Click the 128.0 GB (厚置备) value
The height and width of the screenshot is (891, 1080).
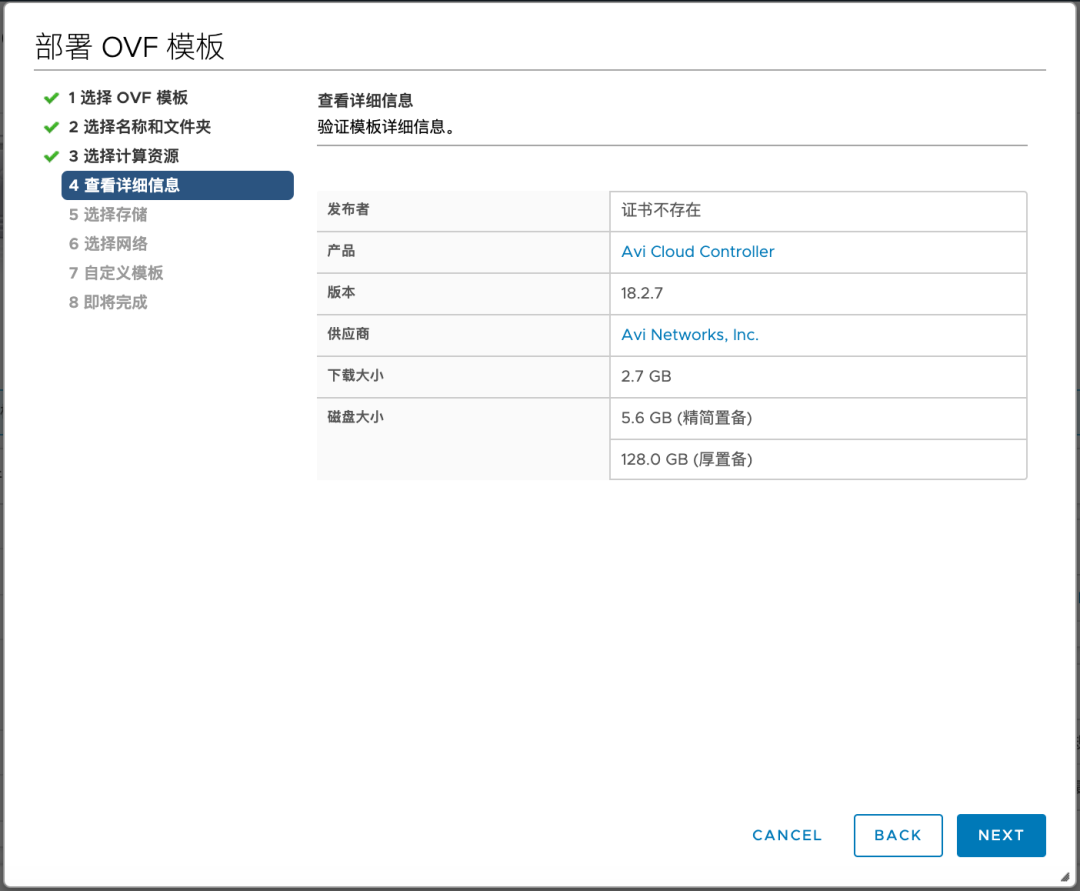tap(686, 459)
